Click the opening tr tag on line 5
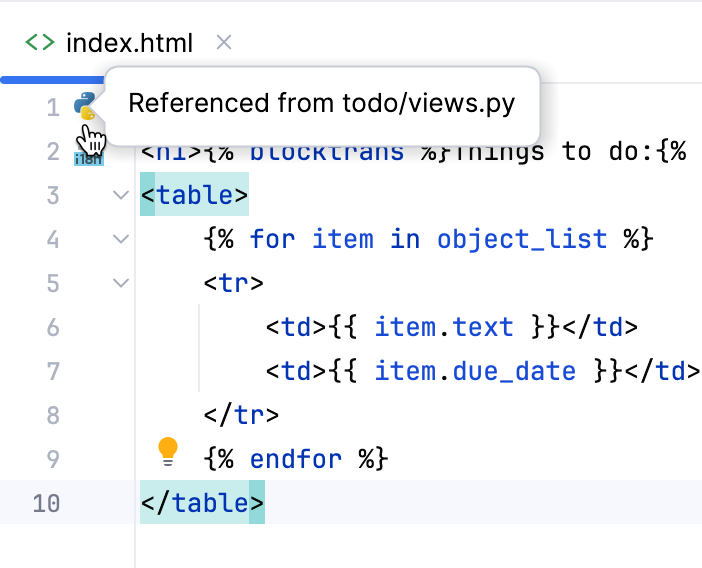Screen dimensions: 702x568 [x=233, y=283]
